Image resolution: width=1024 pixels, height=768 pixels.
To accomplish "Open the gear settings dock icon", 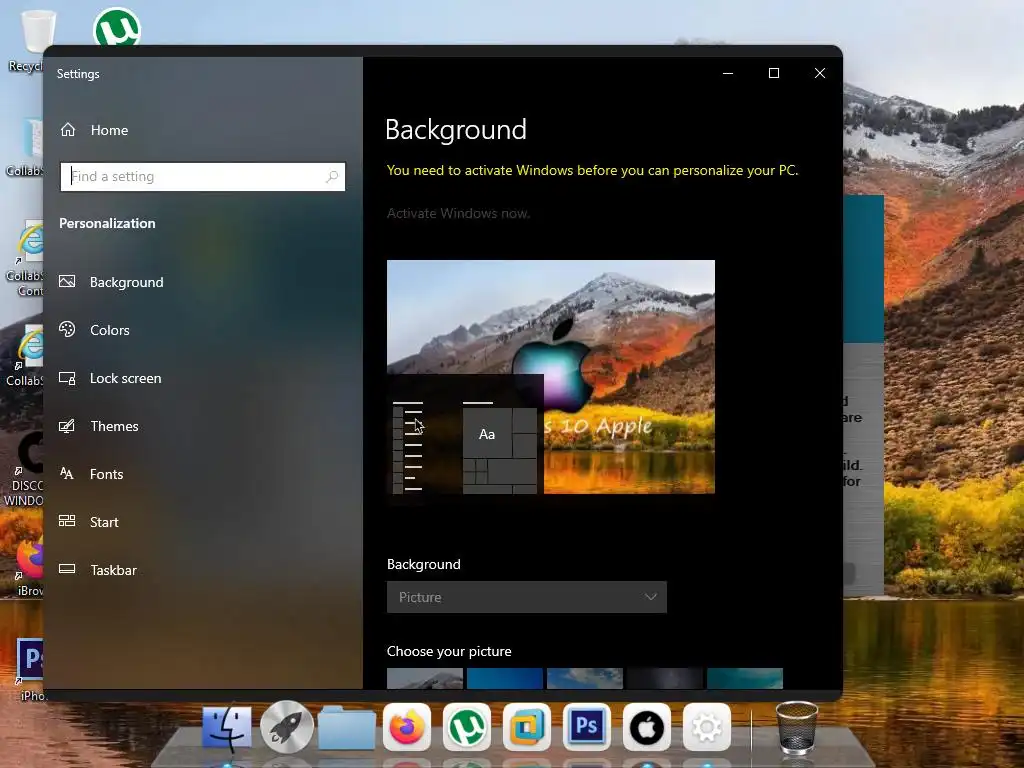I will point(707,727).
